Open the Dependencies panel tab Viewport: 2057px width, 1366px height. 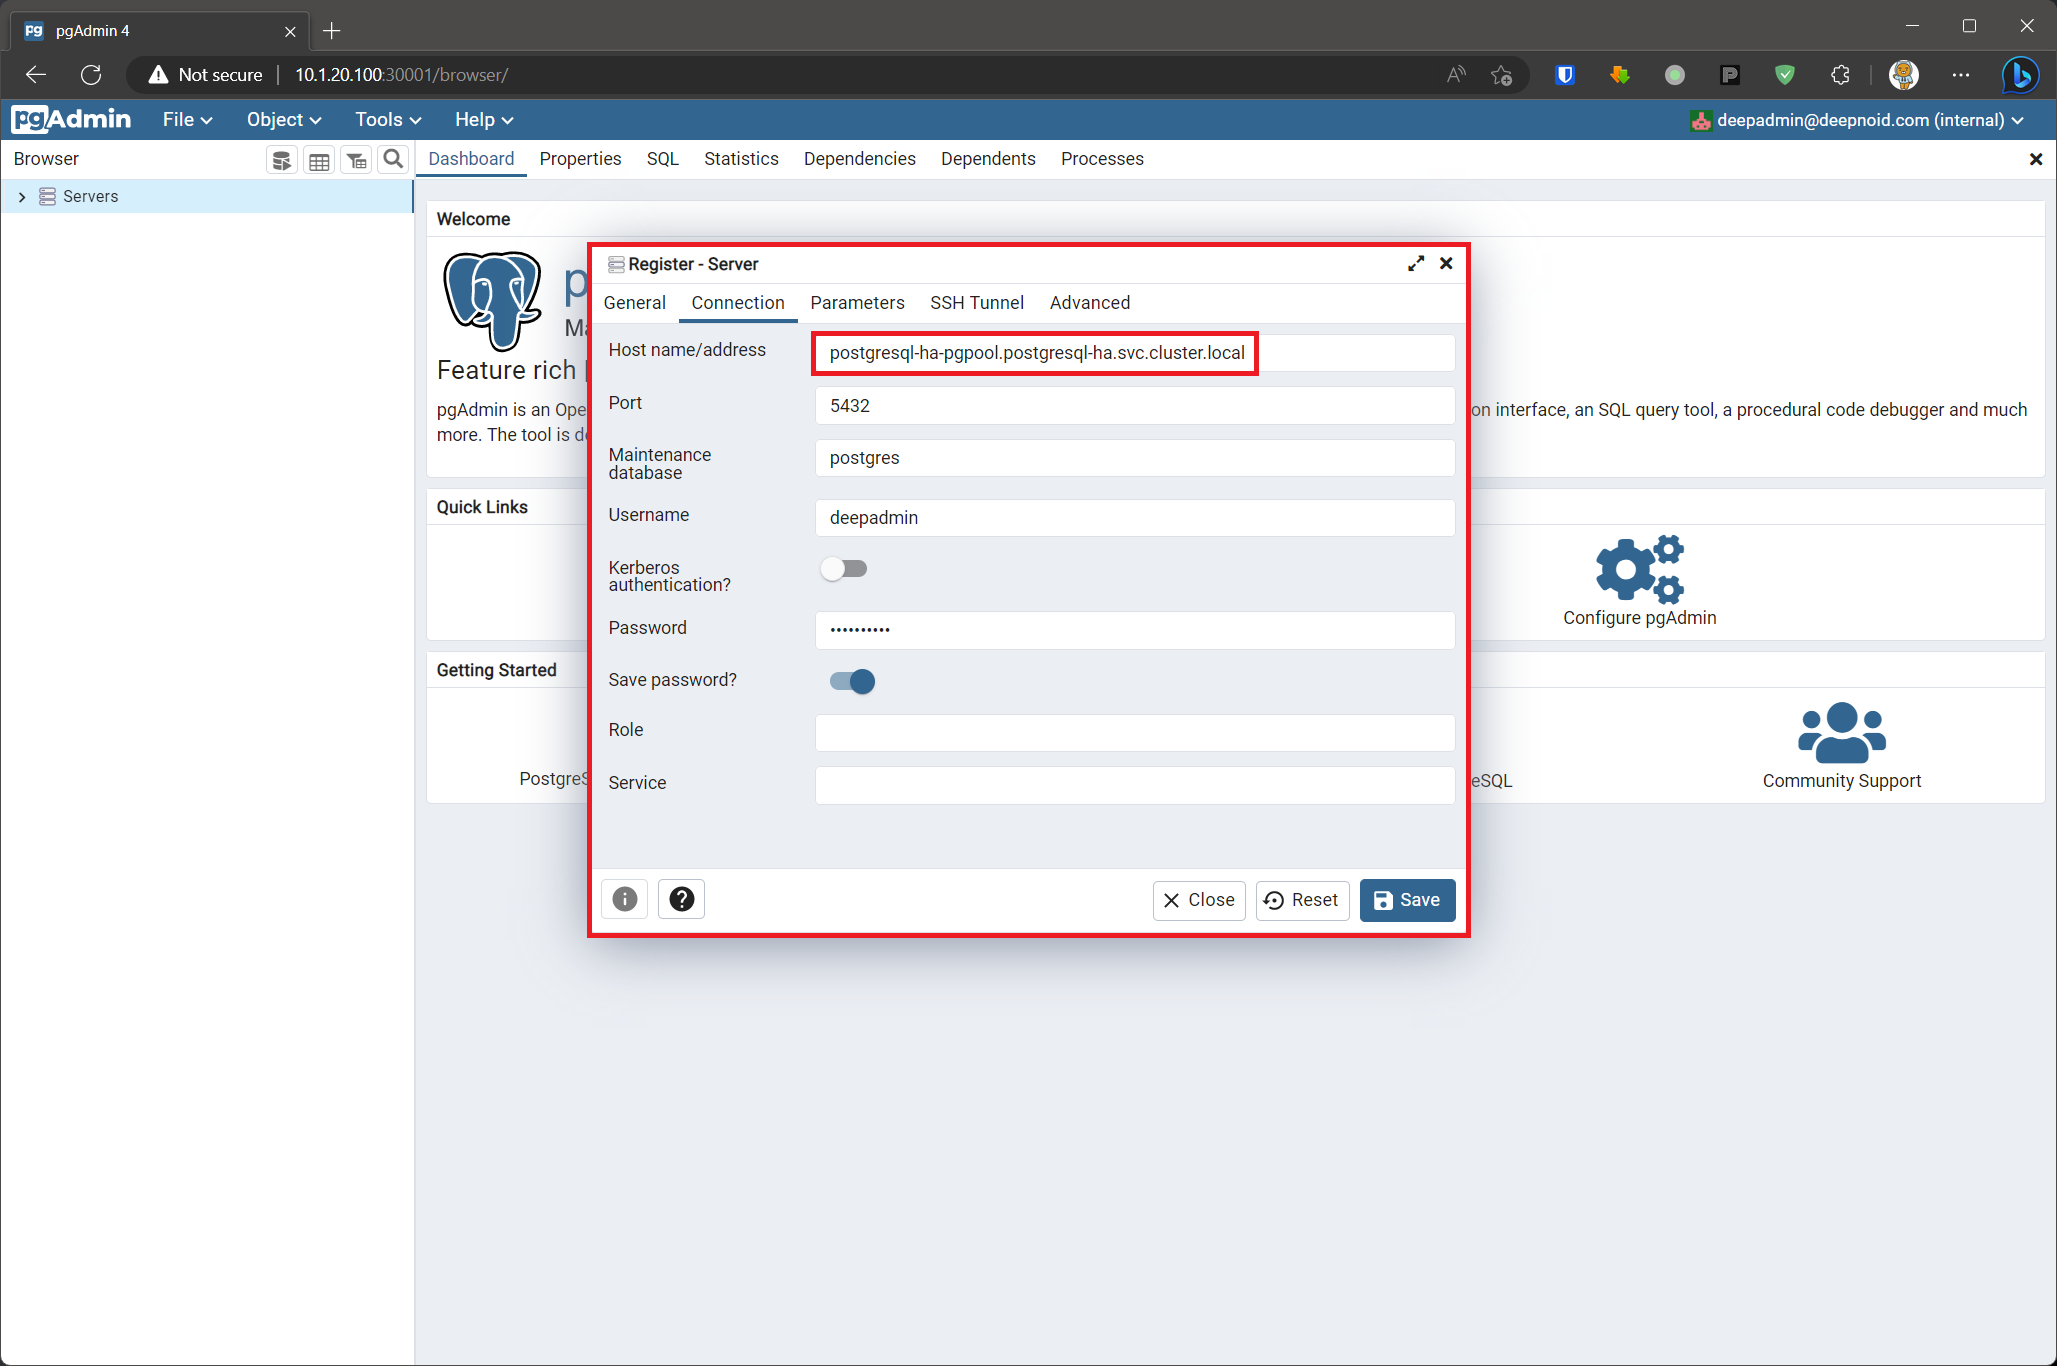[x=860, y=159]
